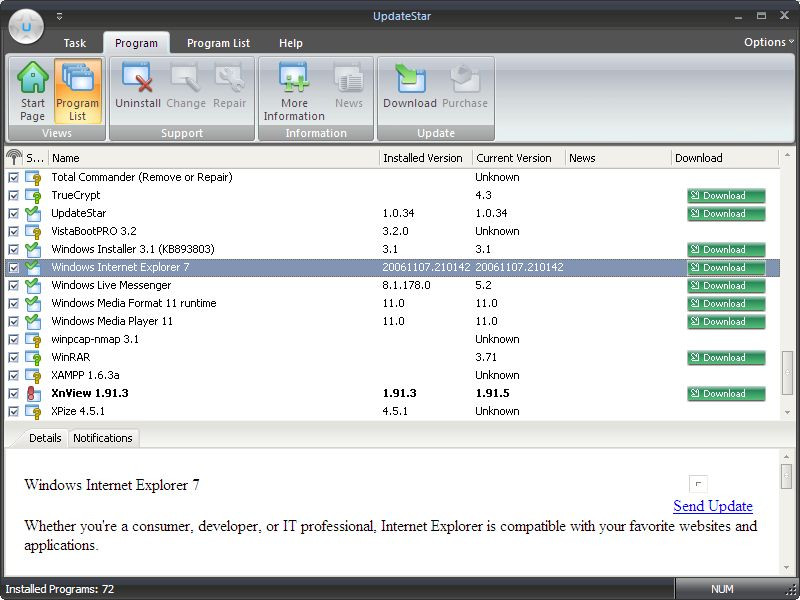This screenshot has width=800, height=600.
Task: Click the antenna status column icon
Action: click(x=14, y=158)
